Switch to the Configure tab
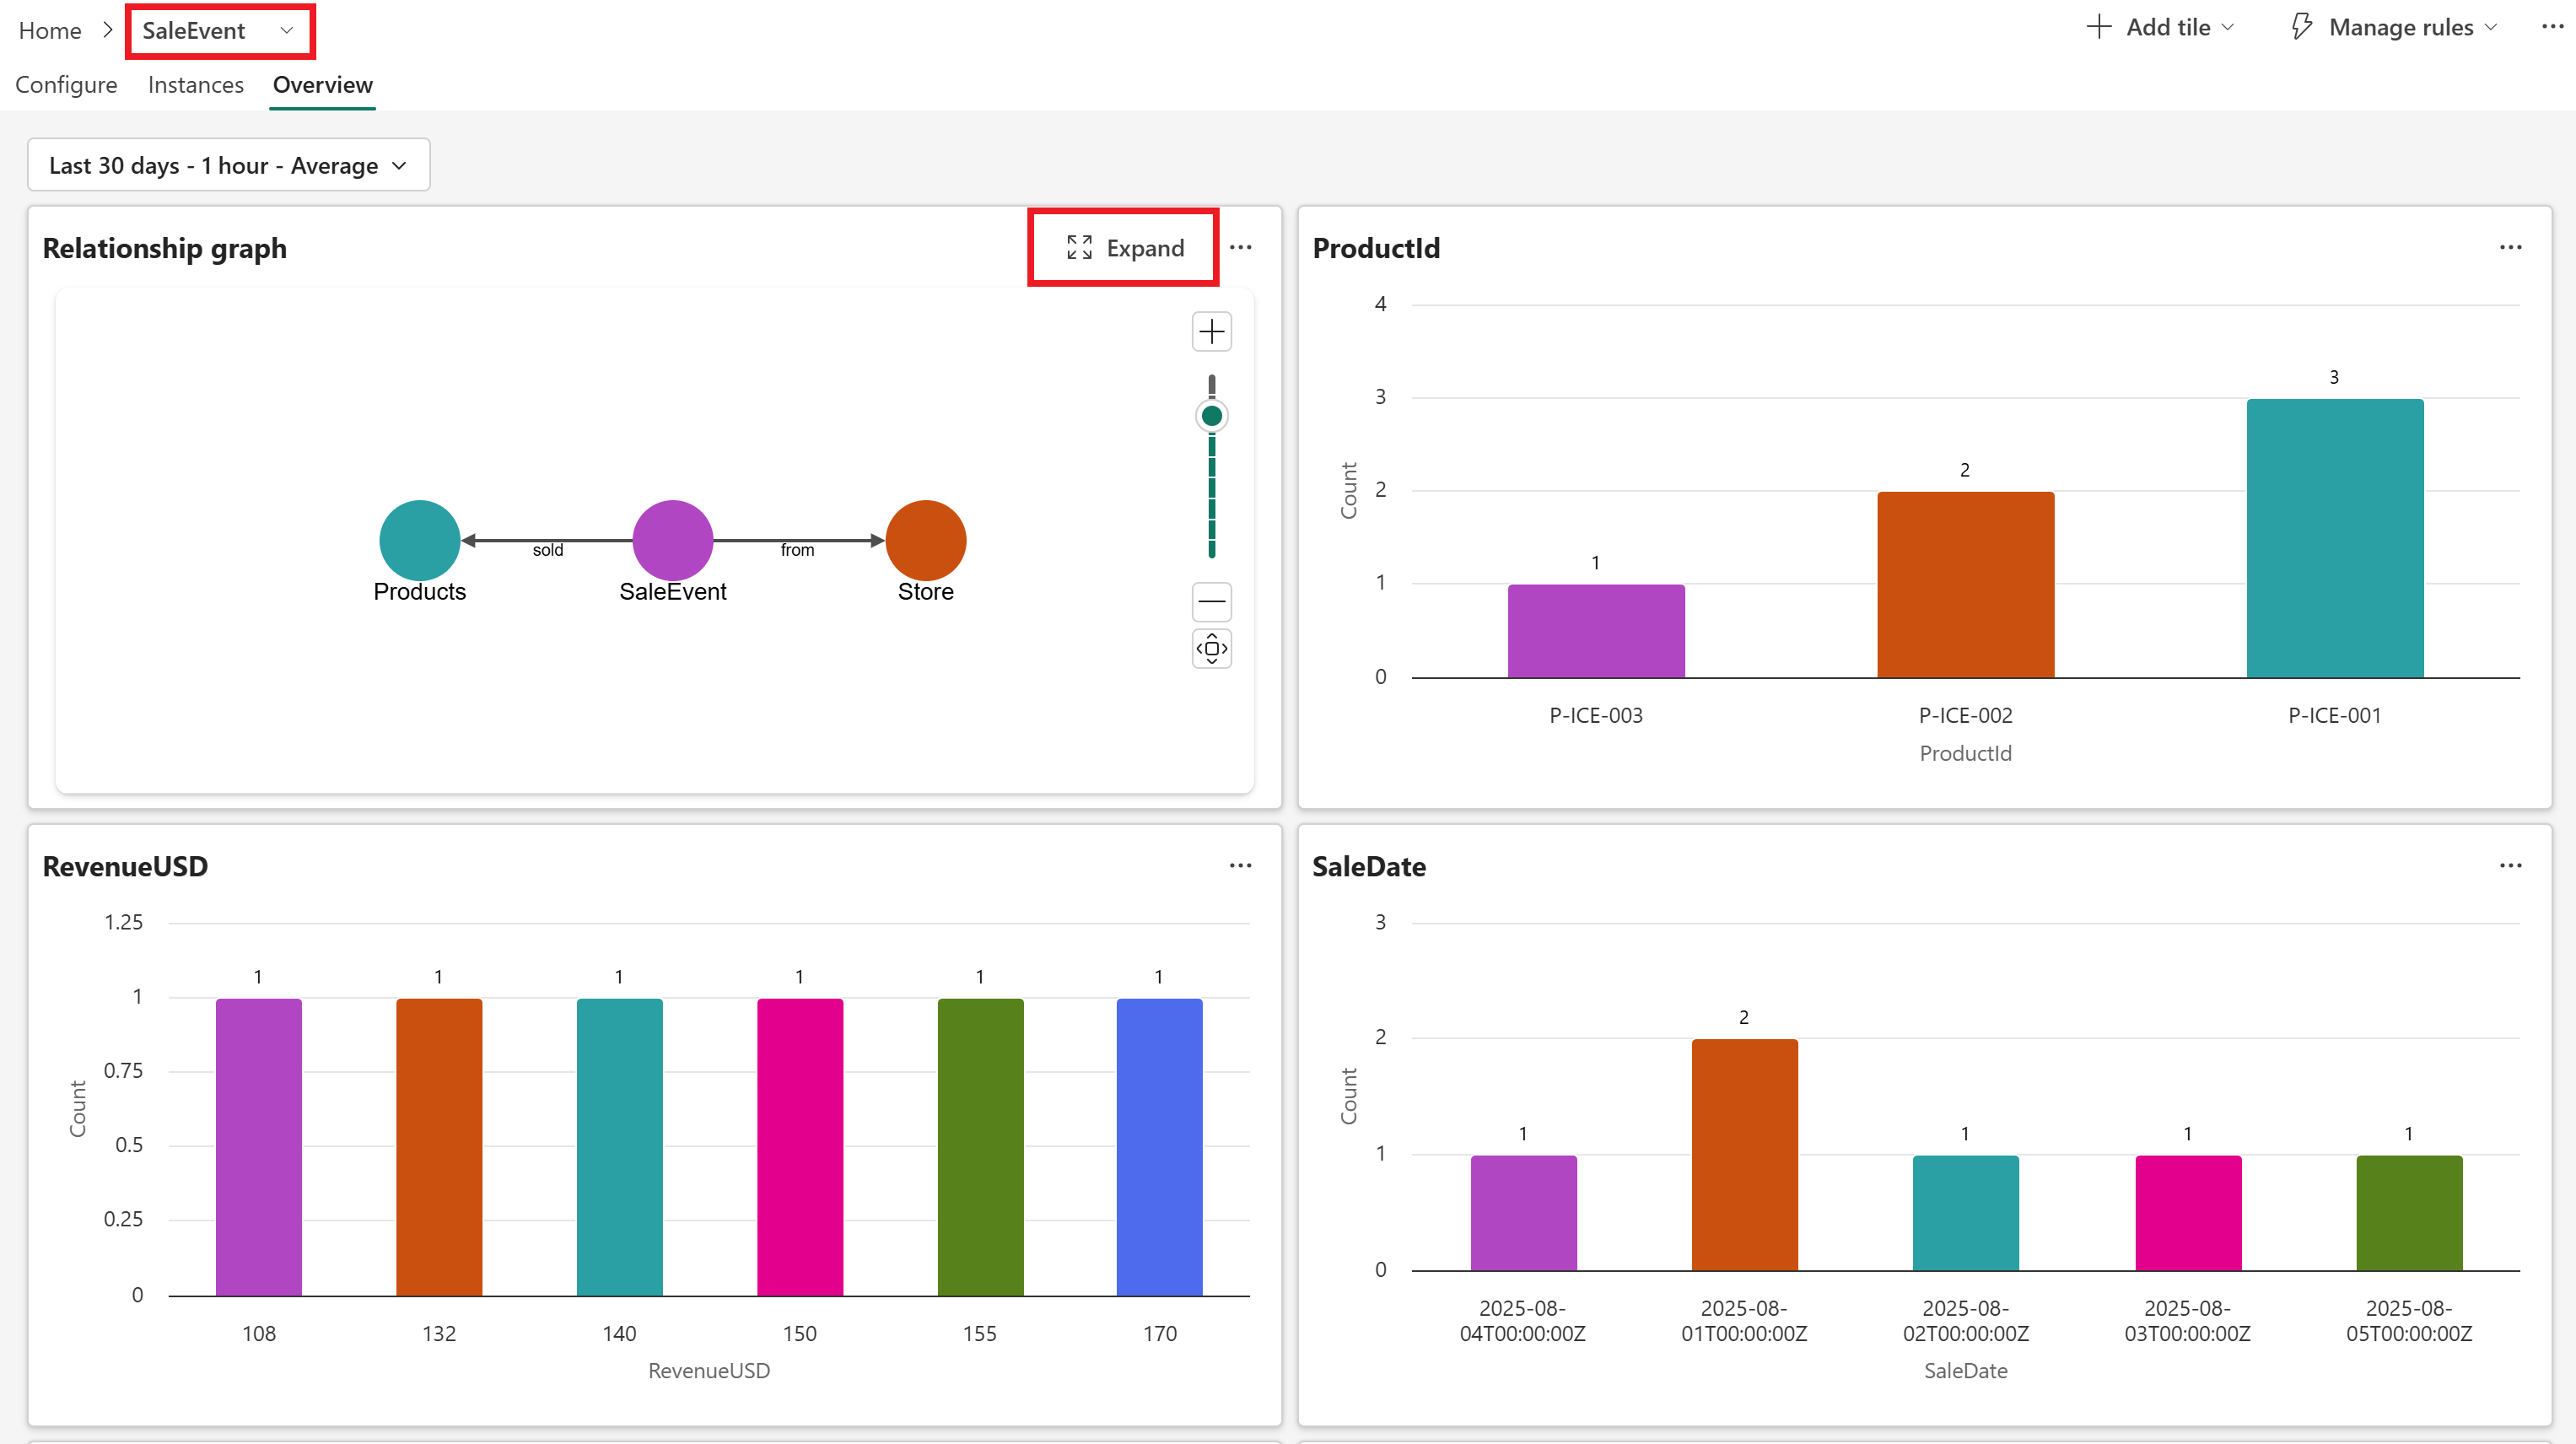 coord(66,85)
